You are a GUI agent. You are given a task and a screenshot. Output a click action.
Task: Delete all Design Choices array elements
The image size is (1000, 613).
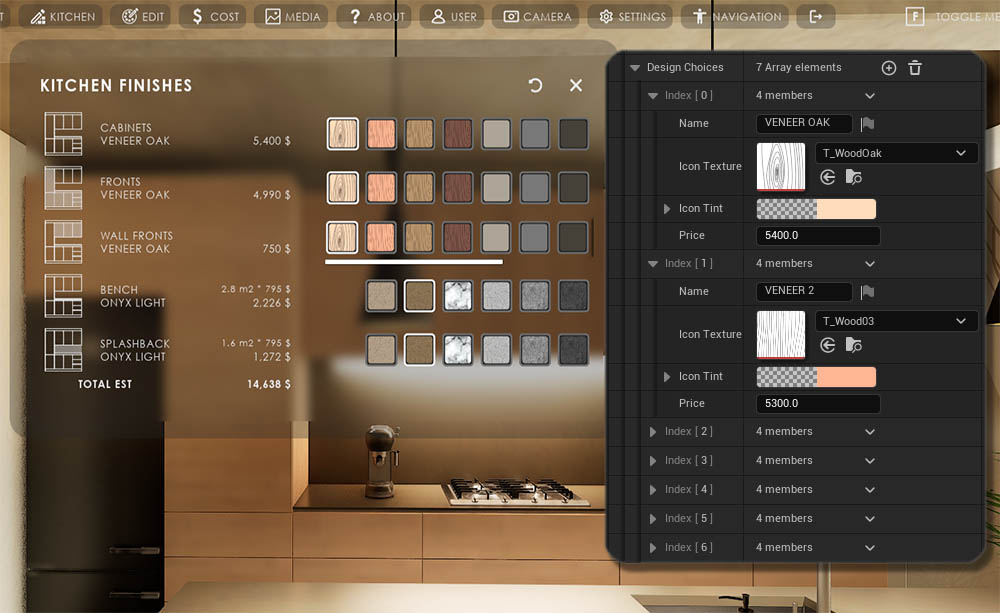pyautogui.click(x=915, y=68)
